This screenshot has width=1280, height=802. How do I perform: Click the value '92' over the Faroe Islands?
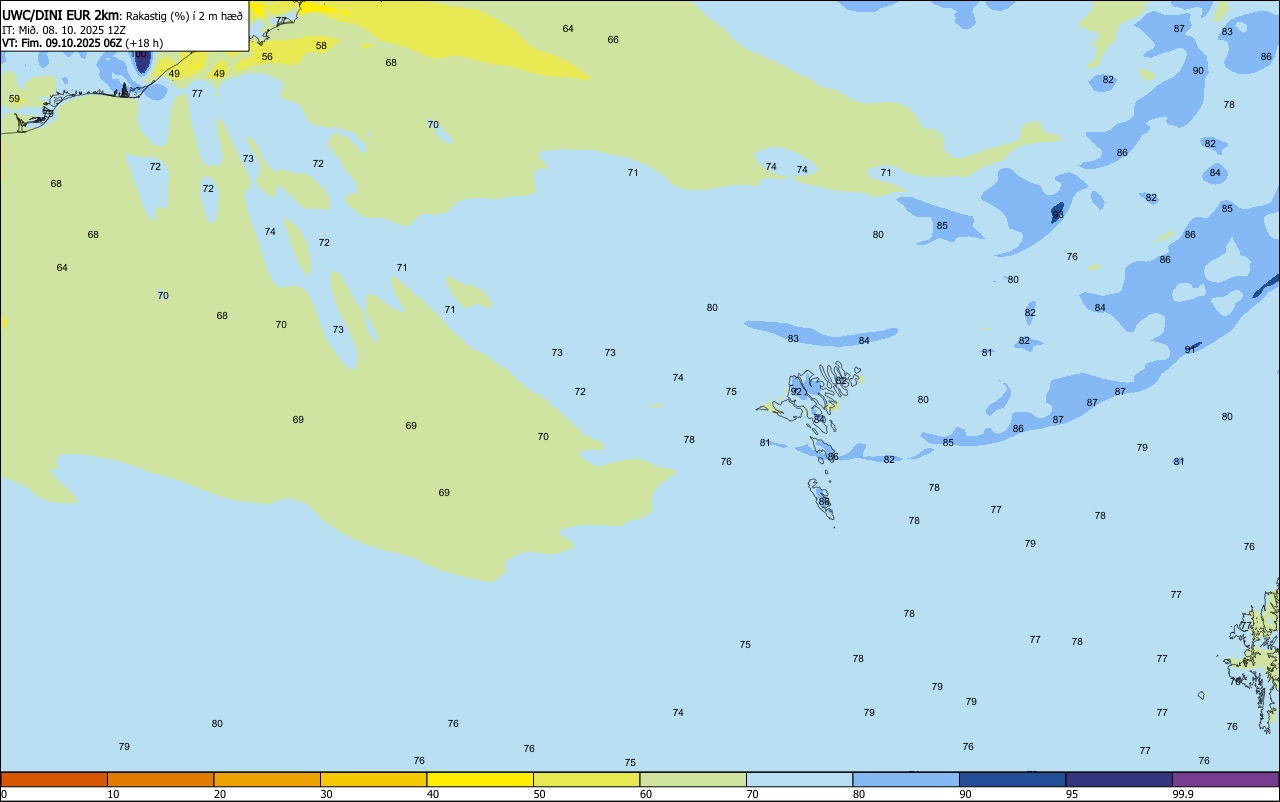(797, 392)
